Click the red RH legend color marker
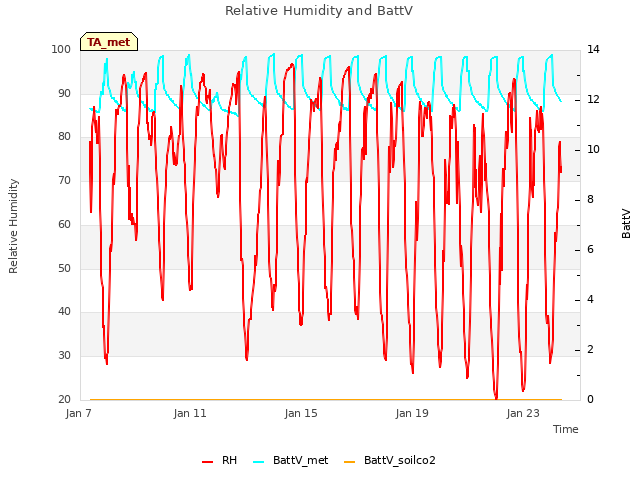Image resolution: width=640 pixels, height=480 pixels. pos(207,462)
